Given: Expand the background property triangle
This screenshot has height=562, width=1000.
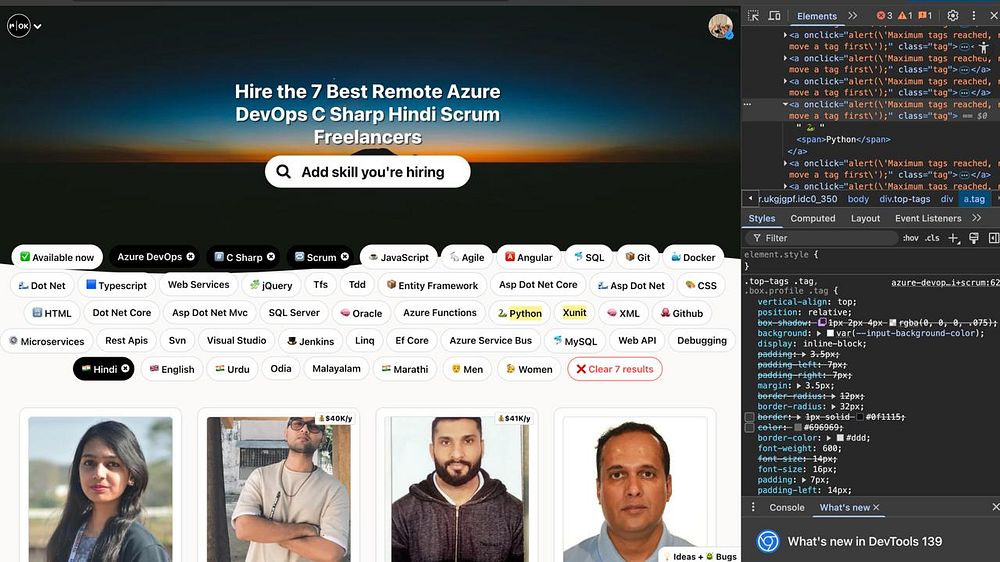Looking at the screenshot, I should pos(819,333).
